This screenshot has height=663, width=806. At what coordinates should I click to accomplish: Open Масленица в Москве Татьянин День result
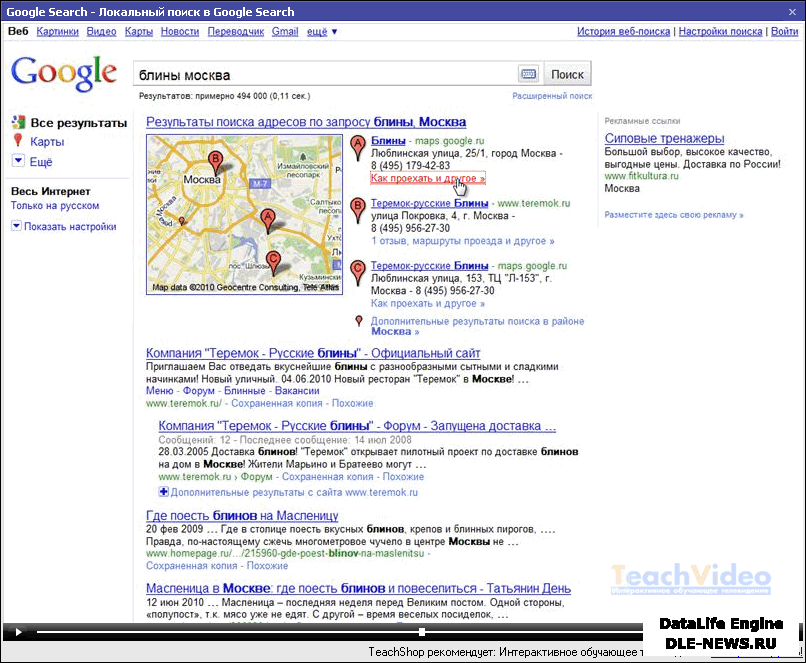point(358,588)
